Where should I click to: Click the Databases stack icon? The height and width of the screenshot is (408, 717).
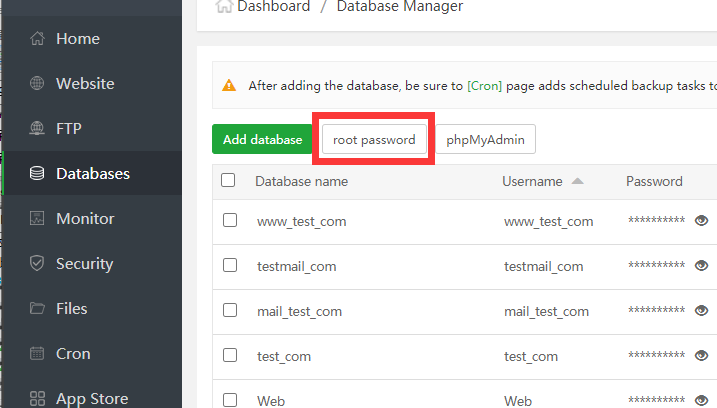click(37, 174)
